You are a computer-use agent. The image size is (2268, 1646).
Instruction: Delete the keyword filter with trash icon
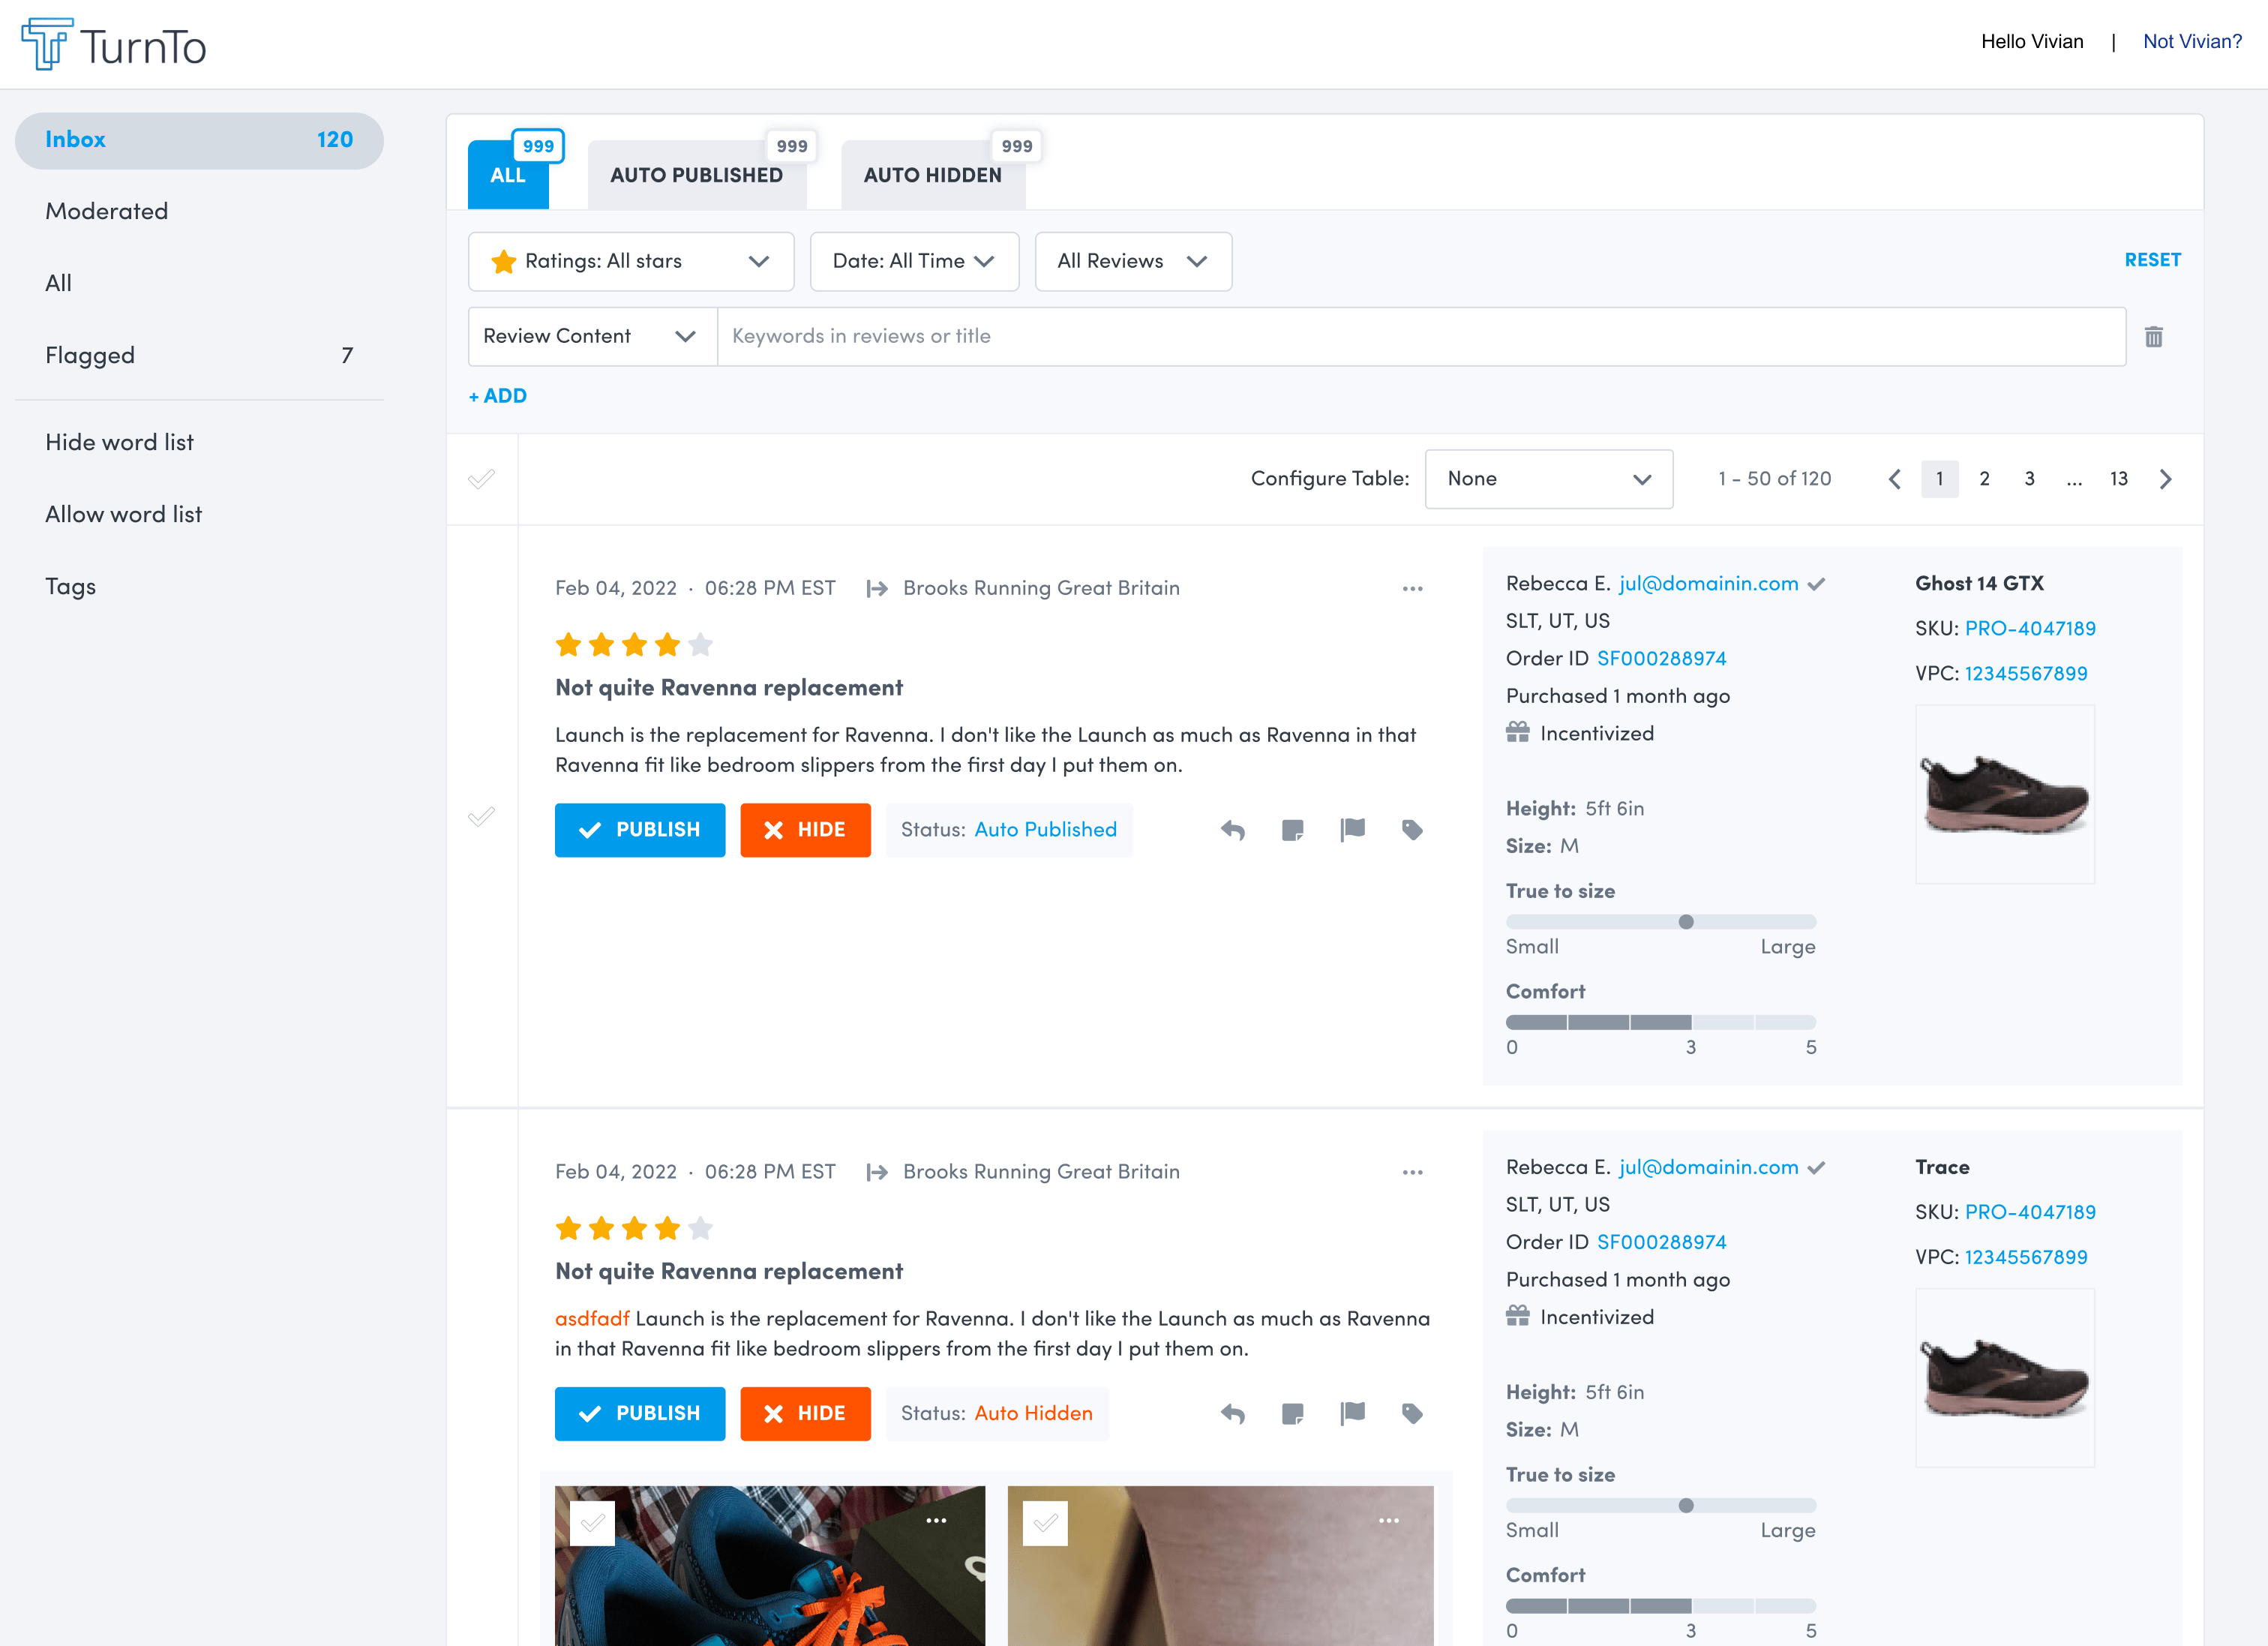point(2153,337)
